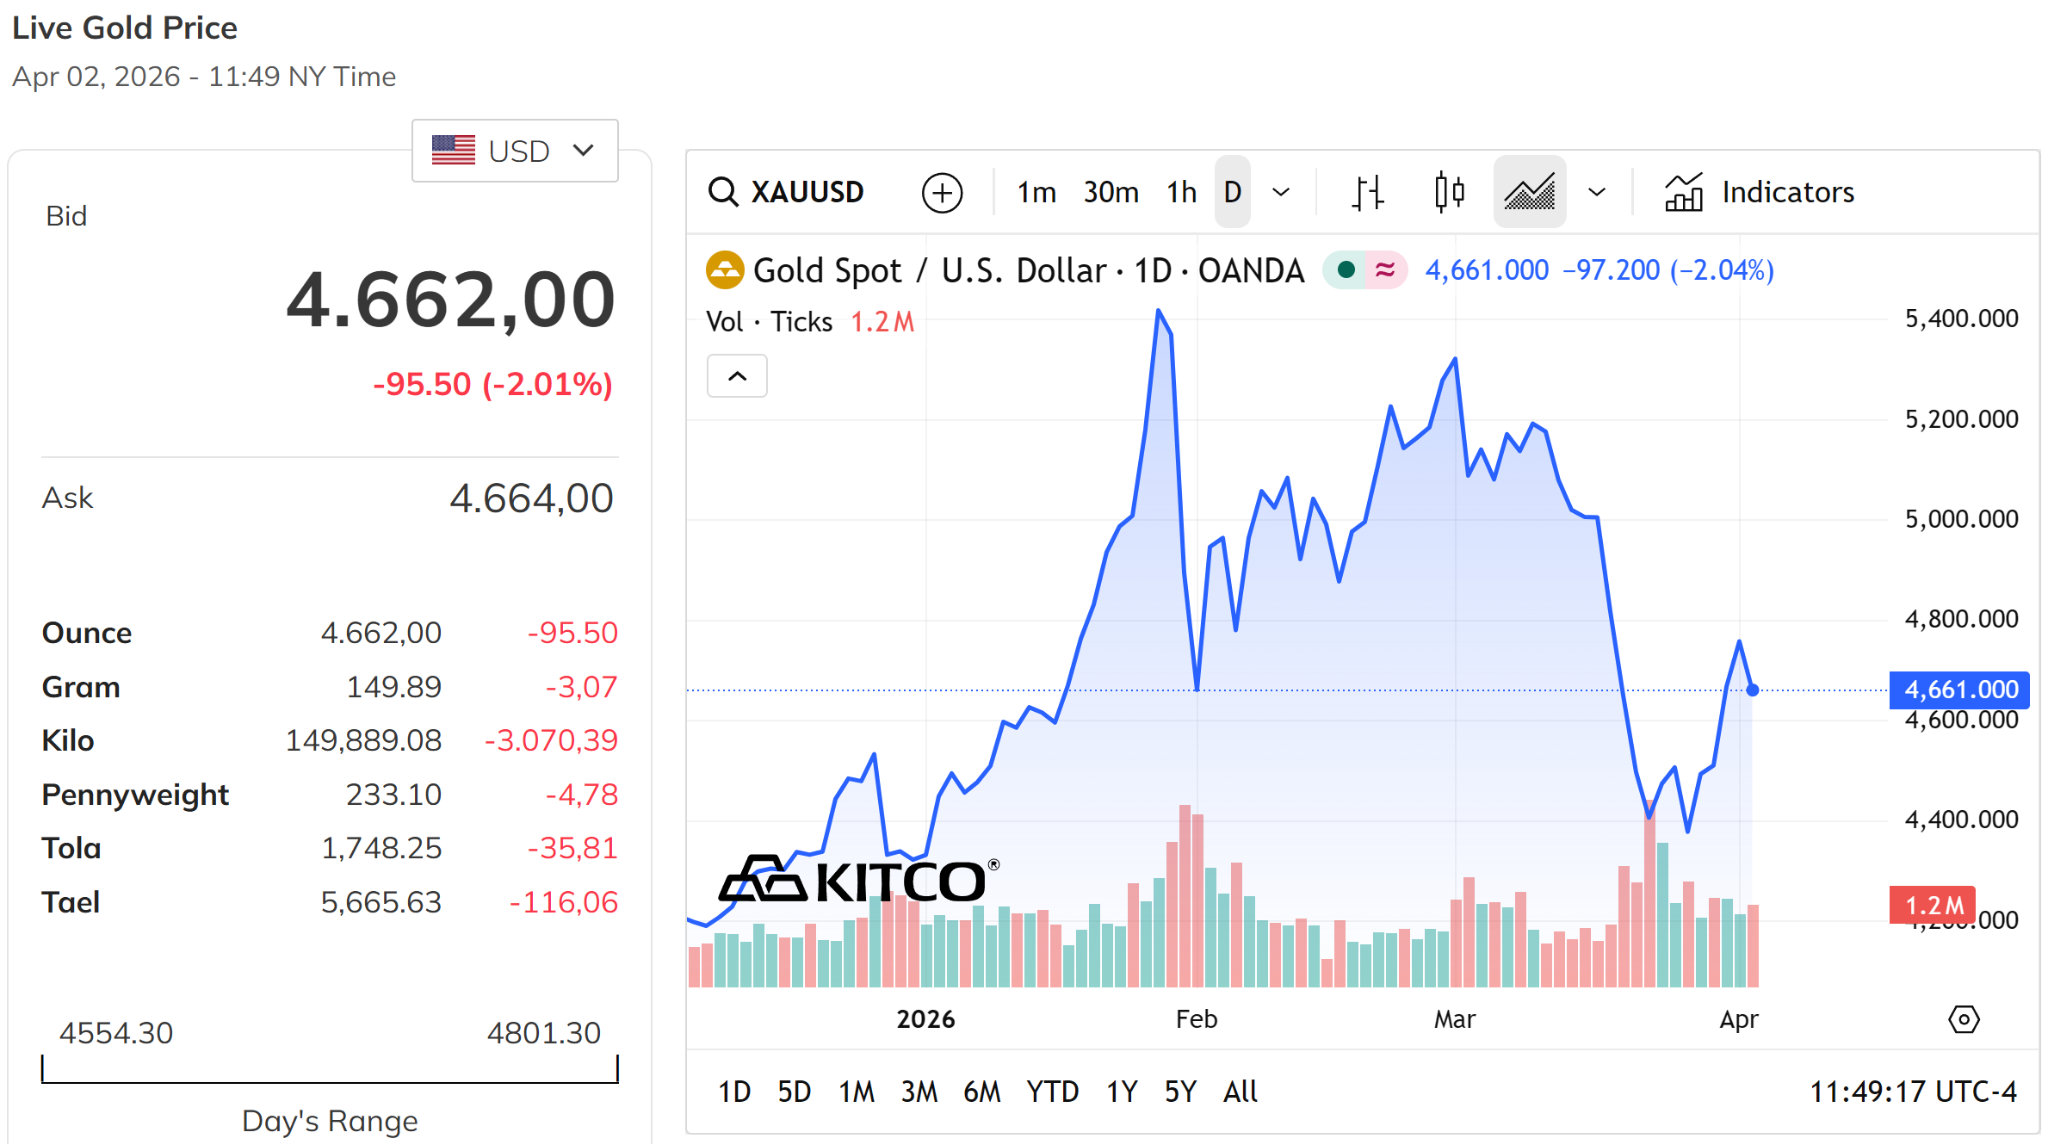Viewport: 2048px width, 1144px height.
Task: Open the USD currency dropdown
Action: tap(515, 151)
